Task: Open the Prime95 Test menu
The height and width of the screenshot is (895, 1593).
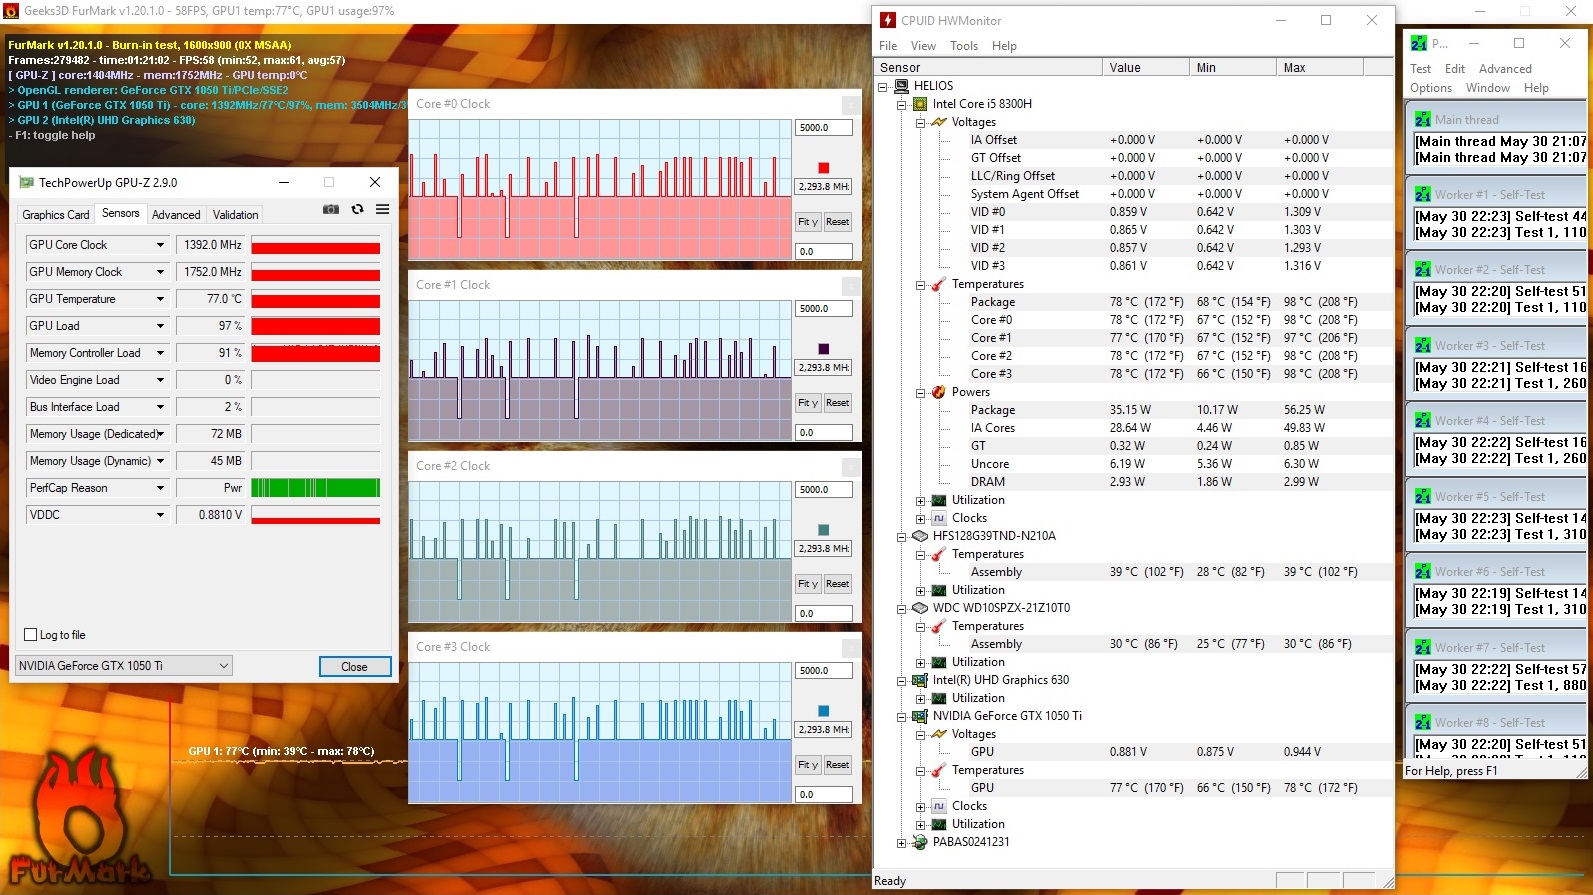Action: click(1420, 69)
